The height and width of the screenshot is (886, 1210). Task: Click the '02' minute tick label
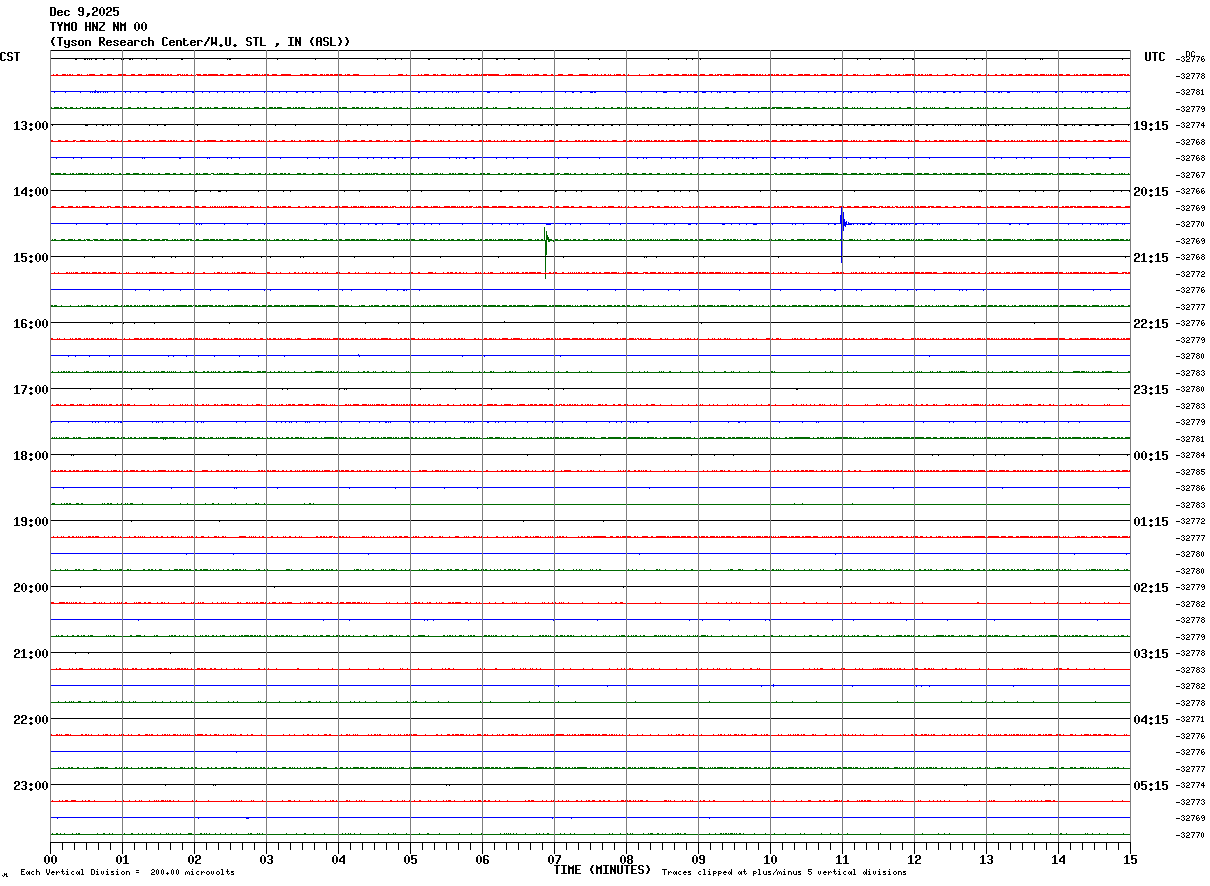[x=194, y=859]
